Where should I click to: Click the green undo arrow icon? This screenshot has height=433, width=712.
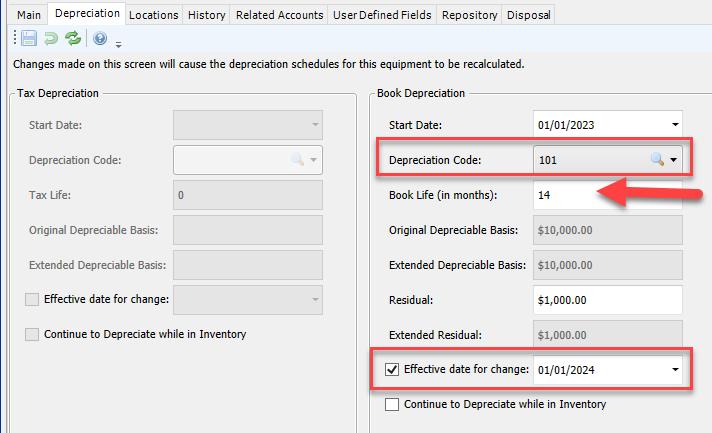tap(51, 38)
